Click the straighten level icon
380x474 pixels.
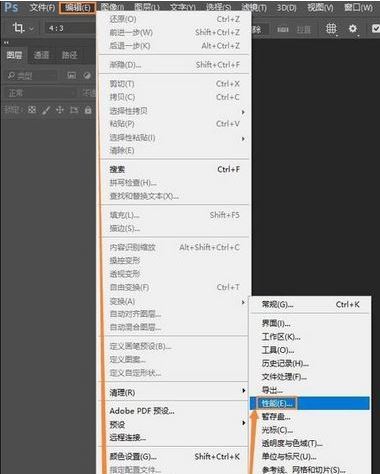tap(283, 30)
